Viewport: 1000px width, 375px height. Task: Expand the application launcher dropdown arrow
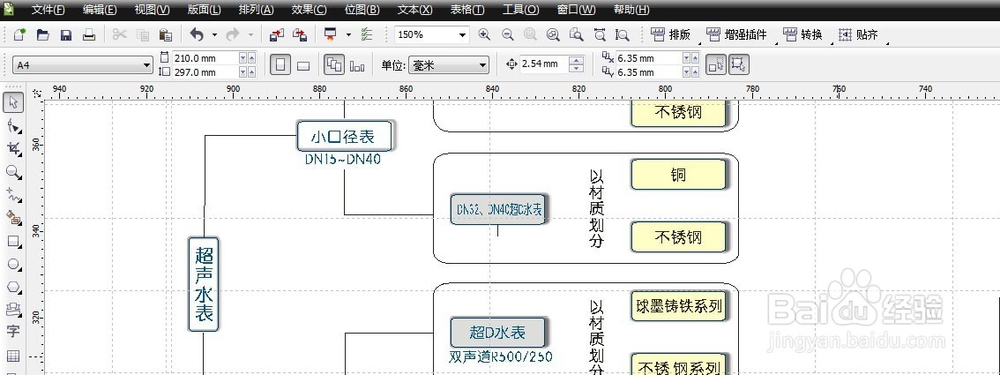[348, 35]
